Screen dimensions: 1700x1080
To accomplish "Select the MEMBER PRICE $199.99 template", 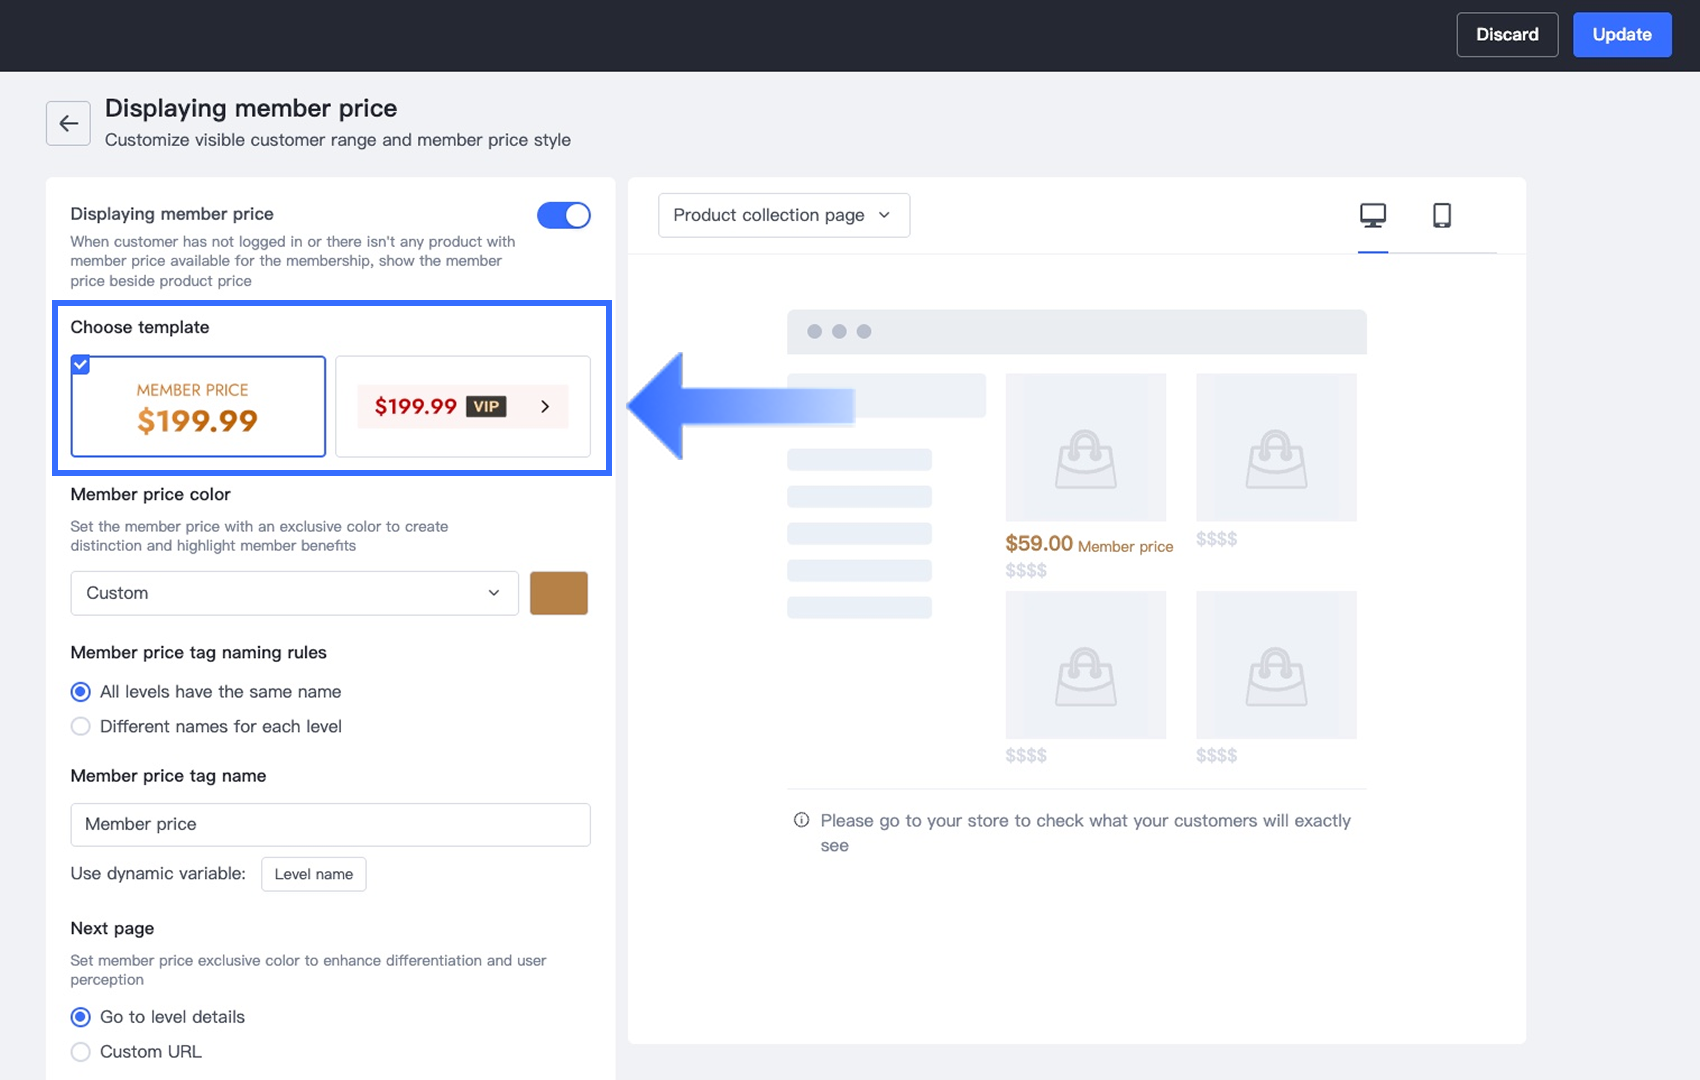I will coord(198,406).
